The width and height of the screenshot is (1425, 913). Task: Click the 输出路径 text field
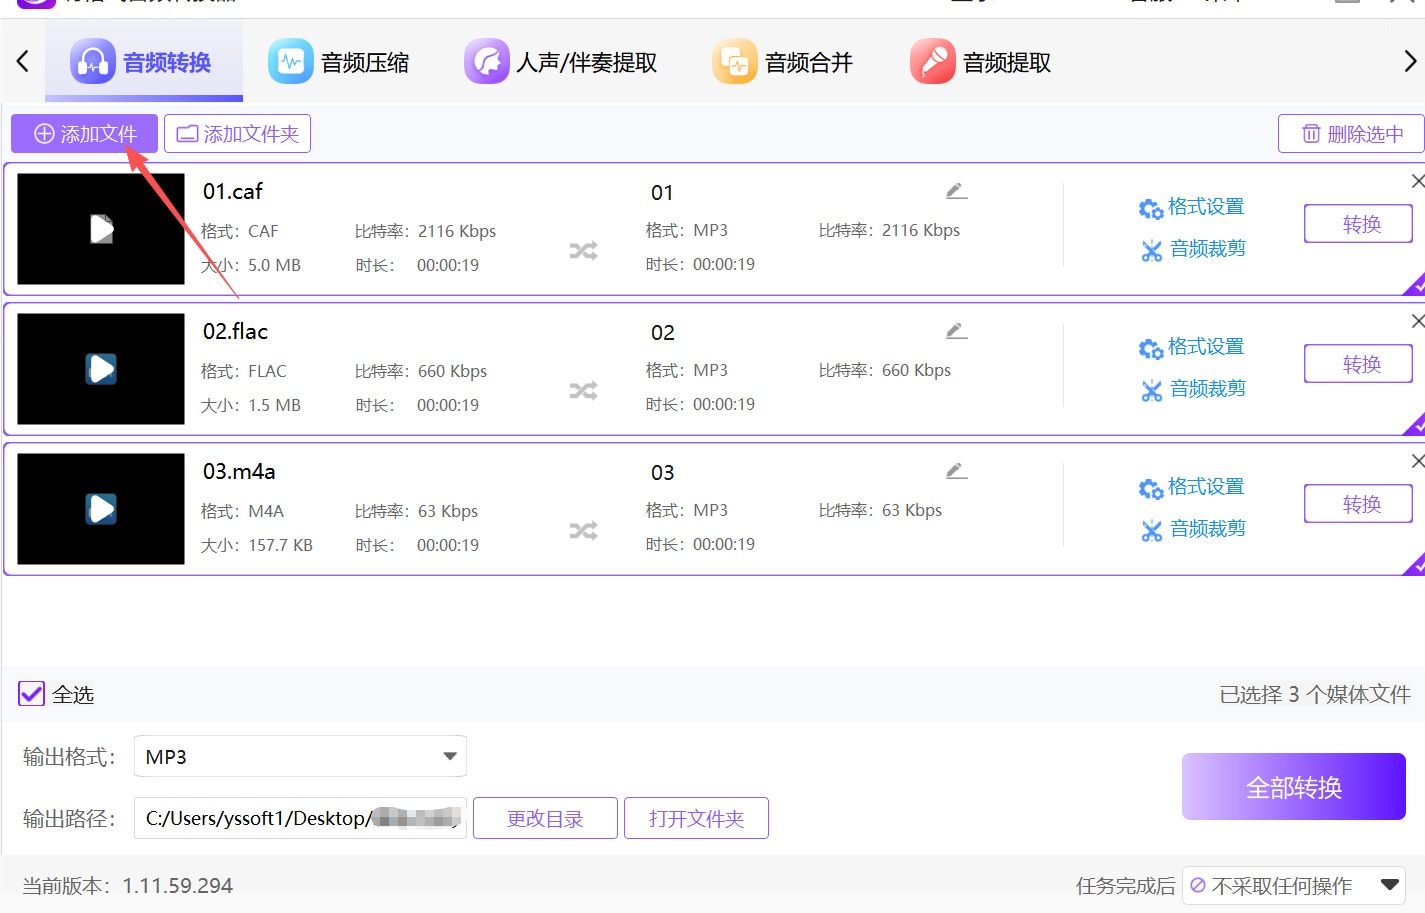point(300,818)
